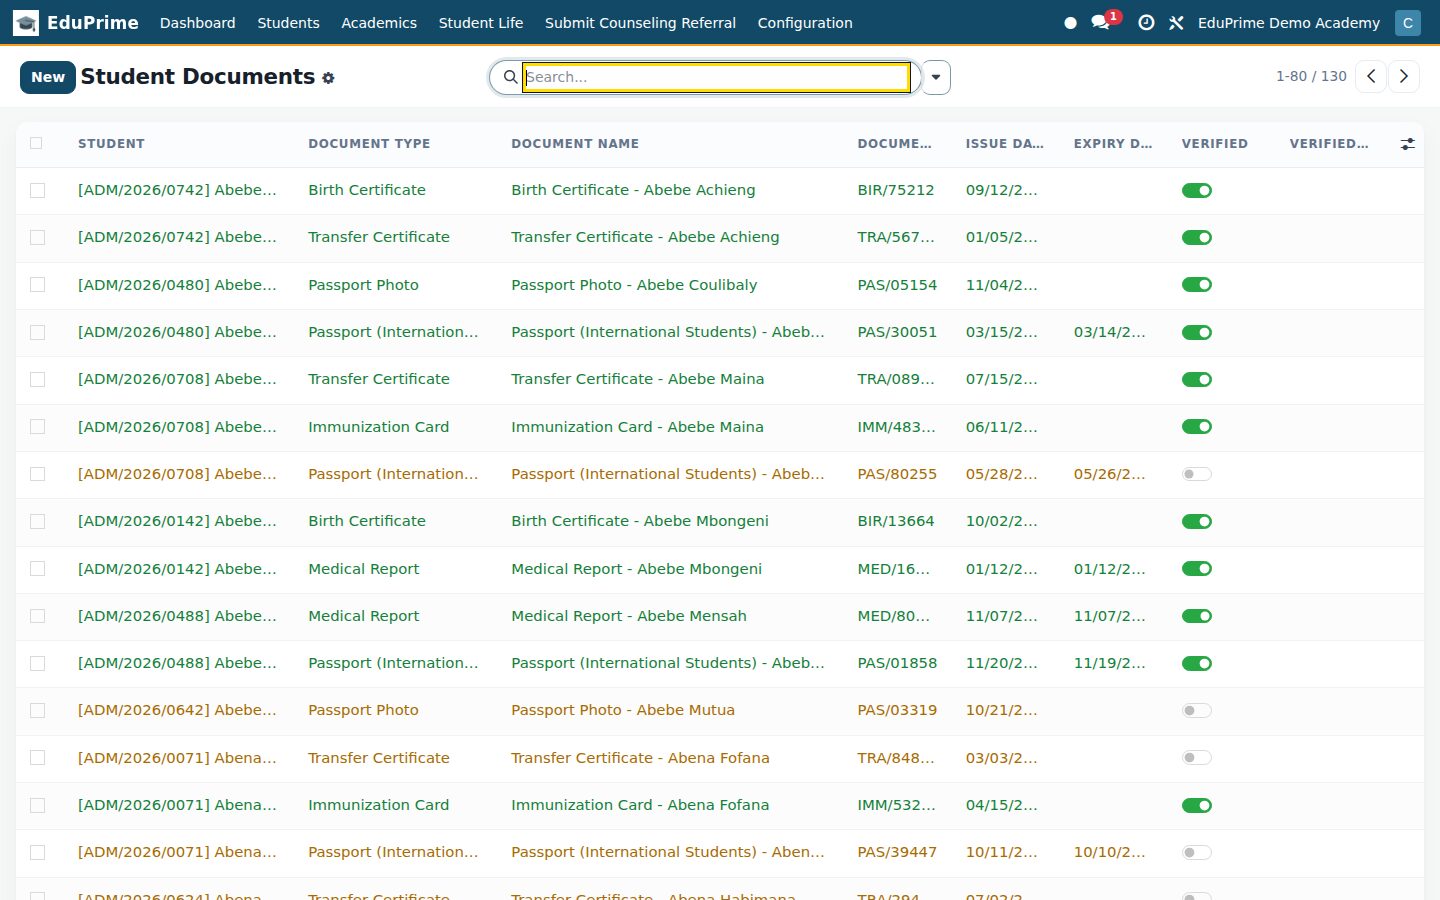Check the Transfer Certificate - Abebe Maina row
This screenshot has width=1440, height=900.
(x=37, y=379)
